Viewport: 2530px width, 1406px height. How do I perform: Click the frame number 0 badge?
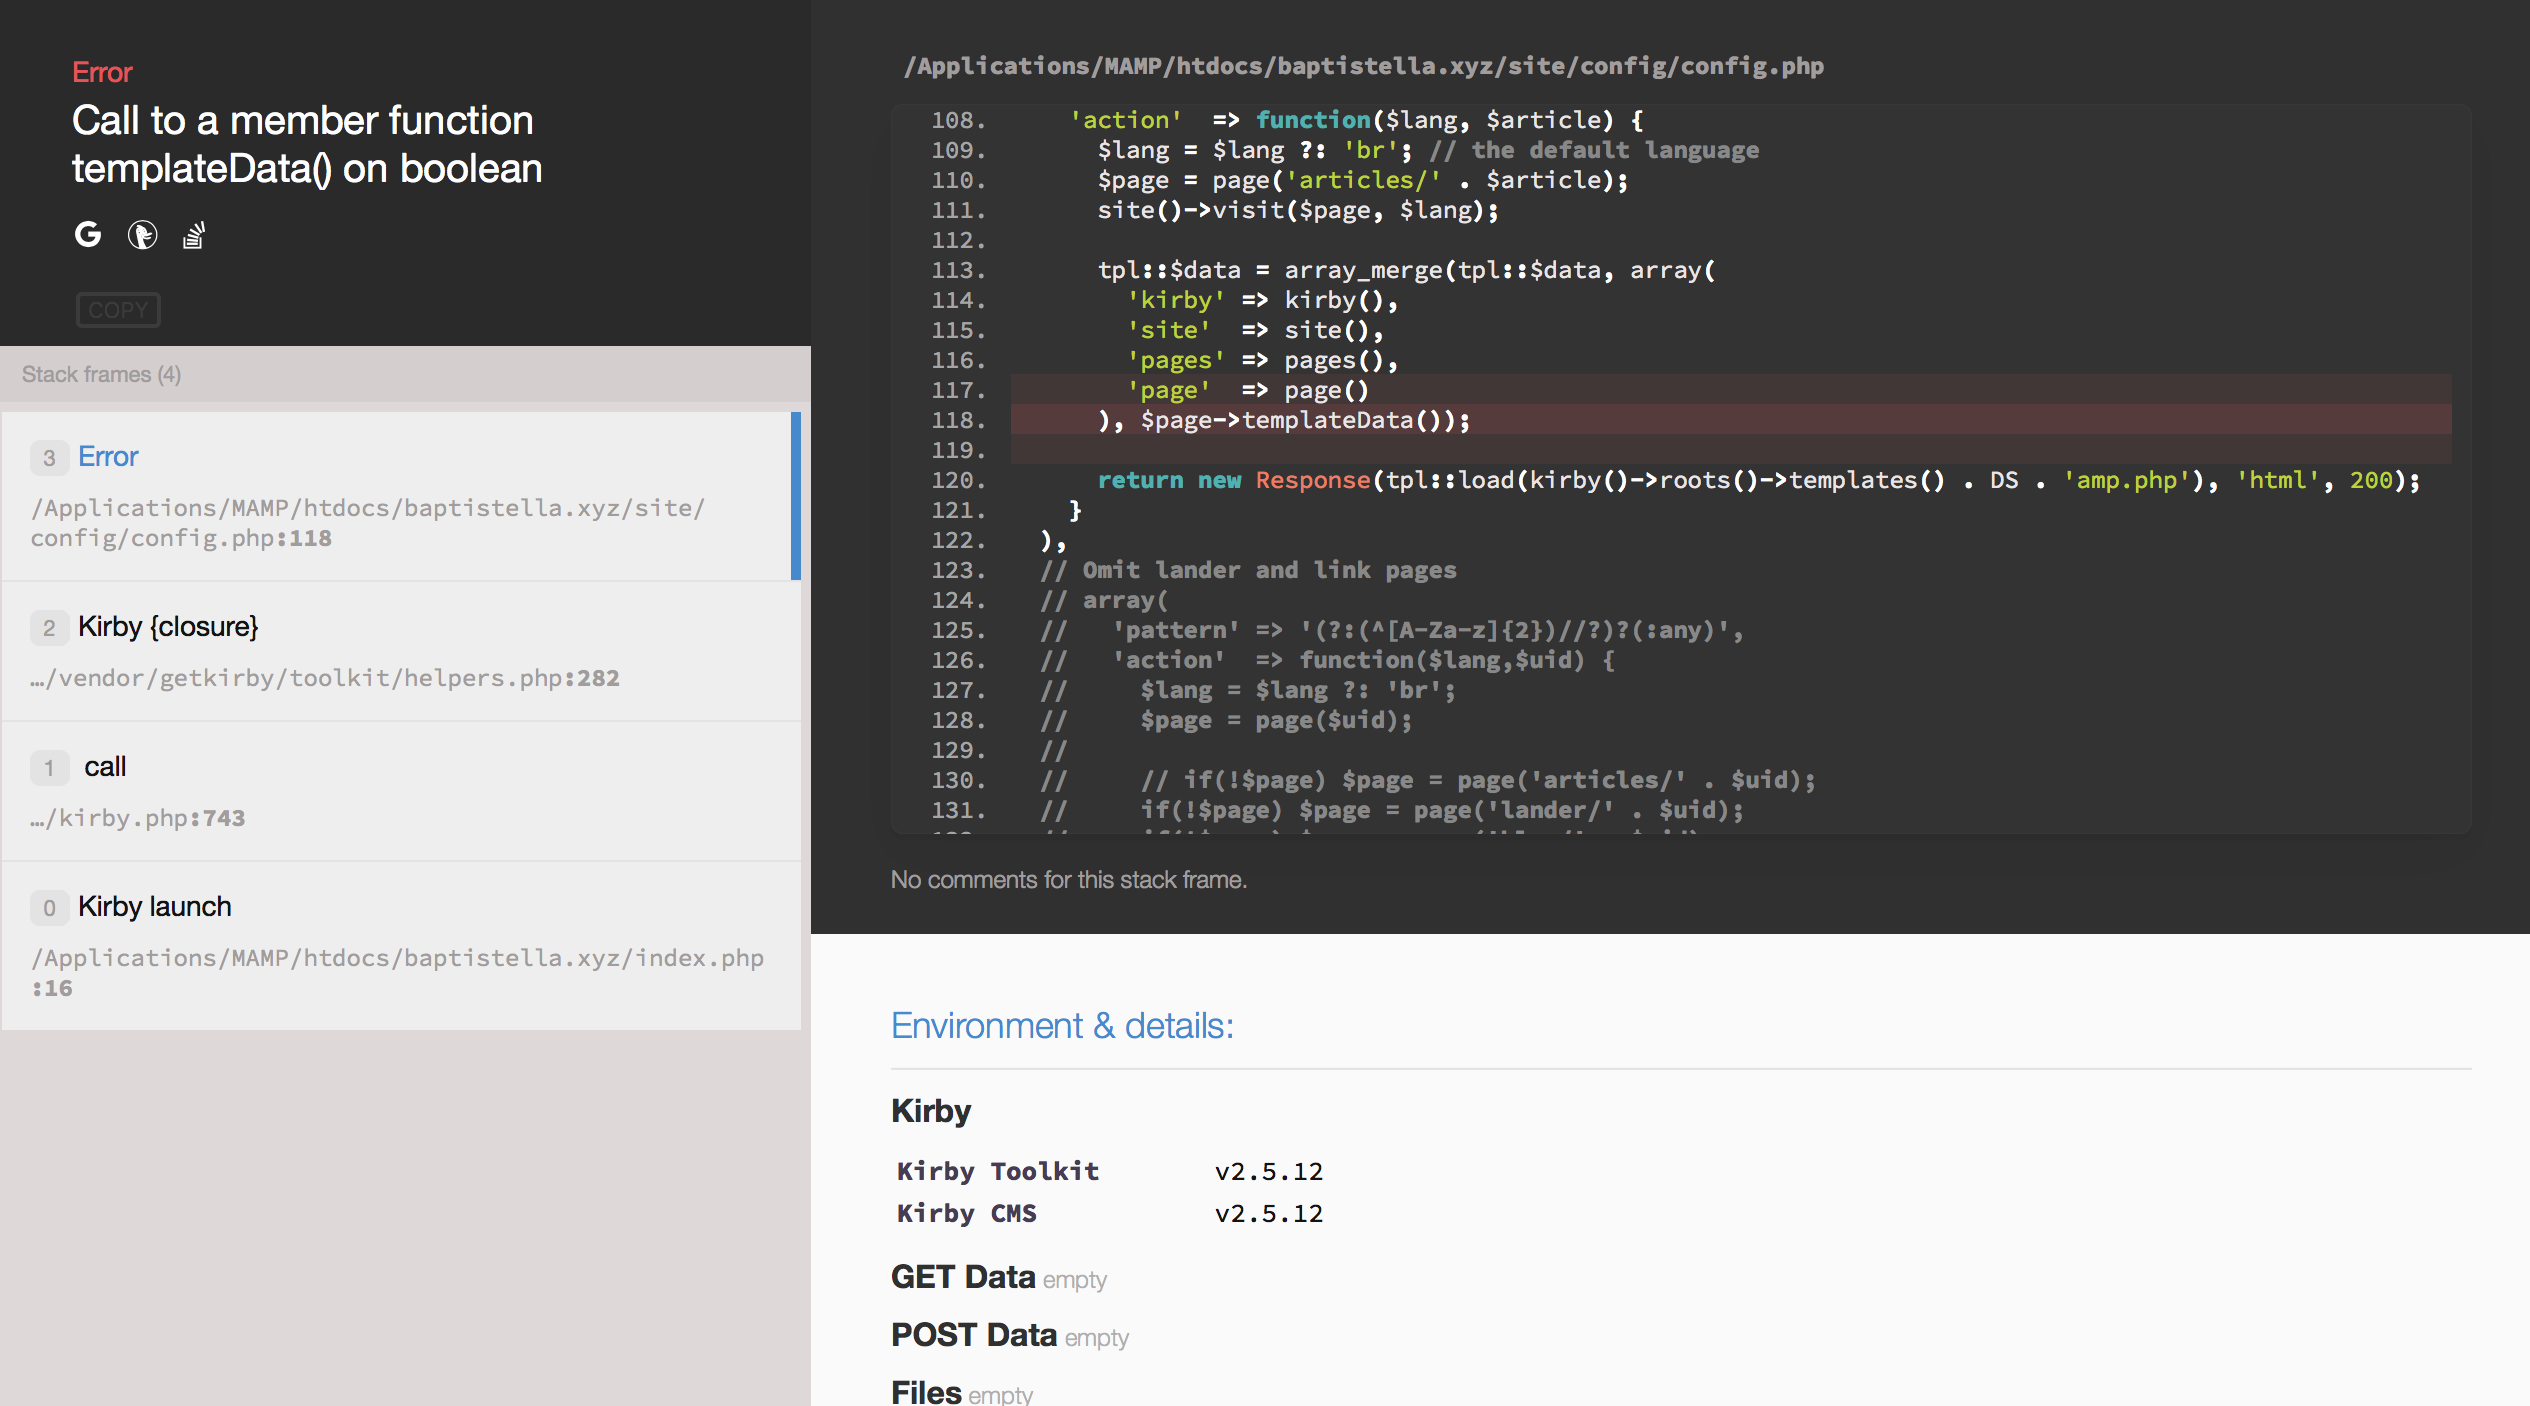(49, 908)
